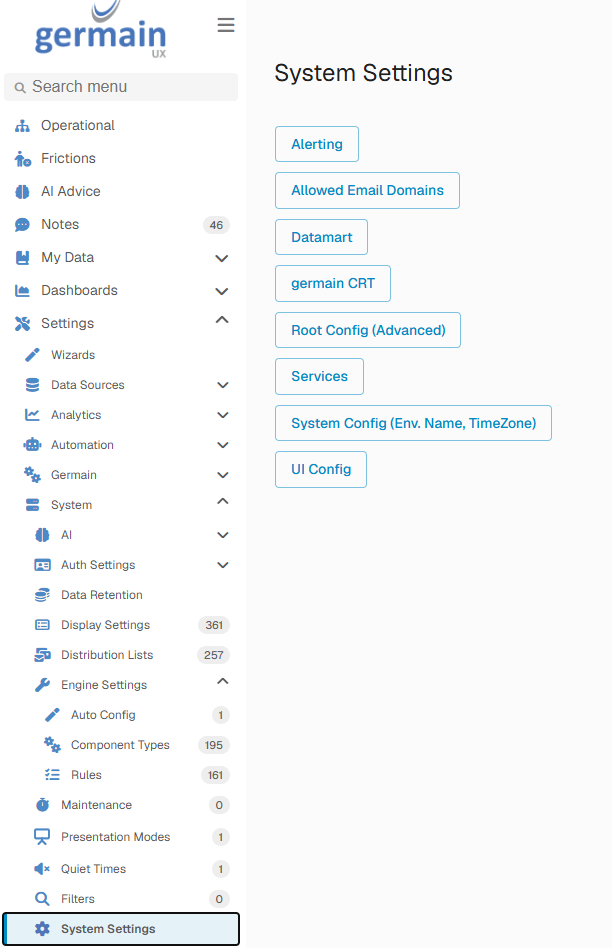This screenshot has height=948, width=612.
Task: Expand the Analytics chevron
Action: click(223, 415)
